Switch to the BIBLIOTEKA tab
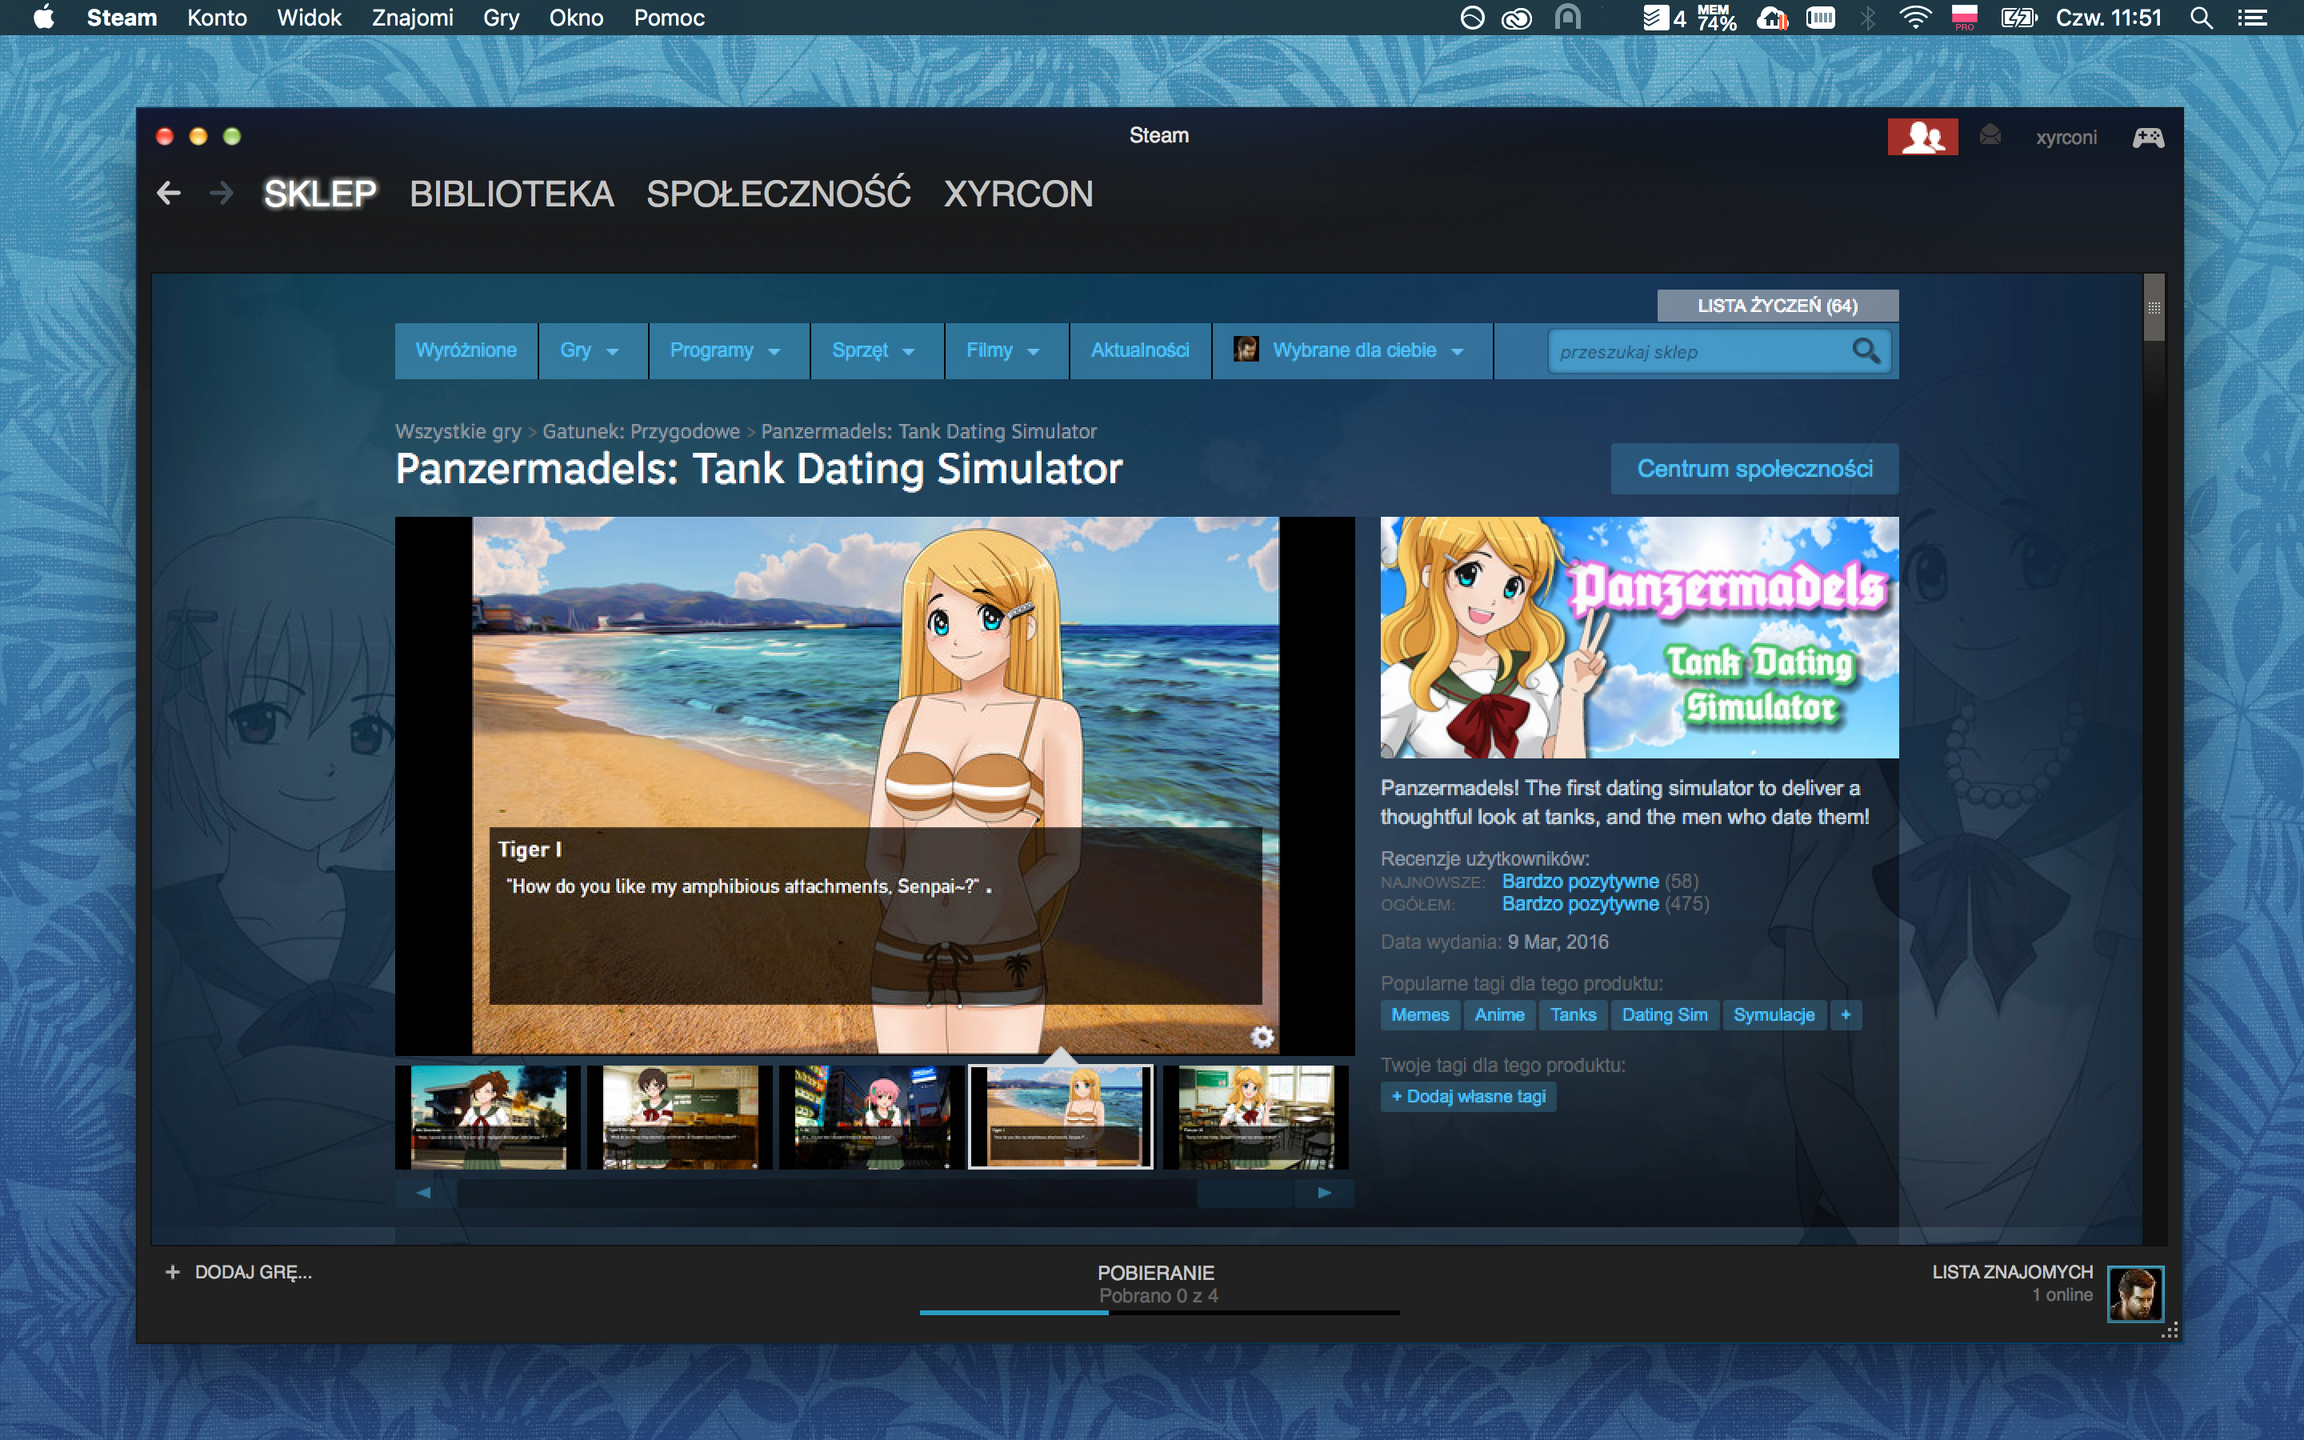 click(x=512, y=194)
